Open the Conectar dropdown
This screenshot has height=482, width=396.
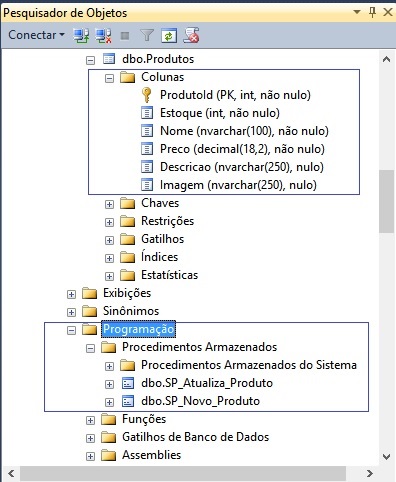(36, 35)
